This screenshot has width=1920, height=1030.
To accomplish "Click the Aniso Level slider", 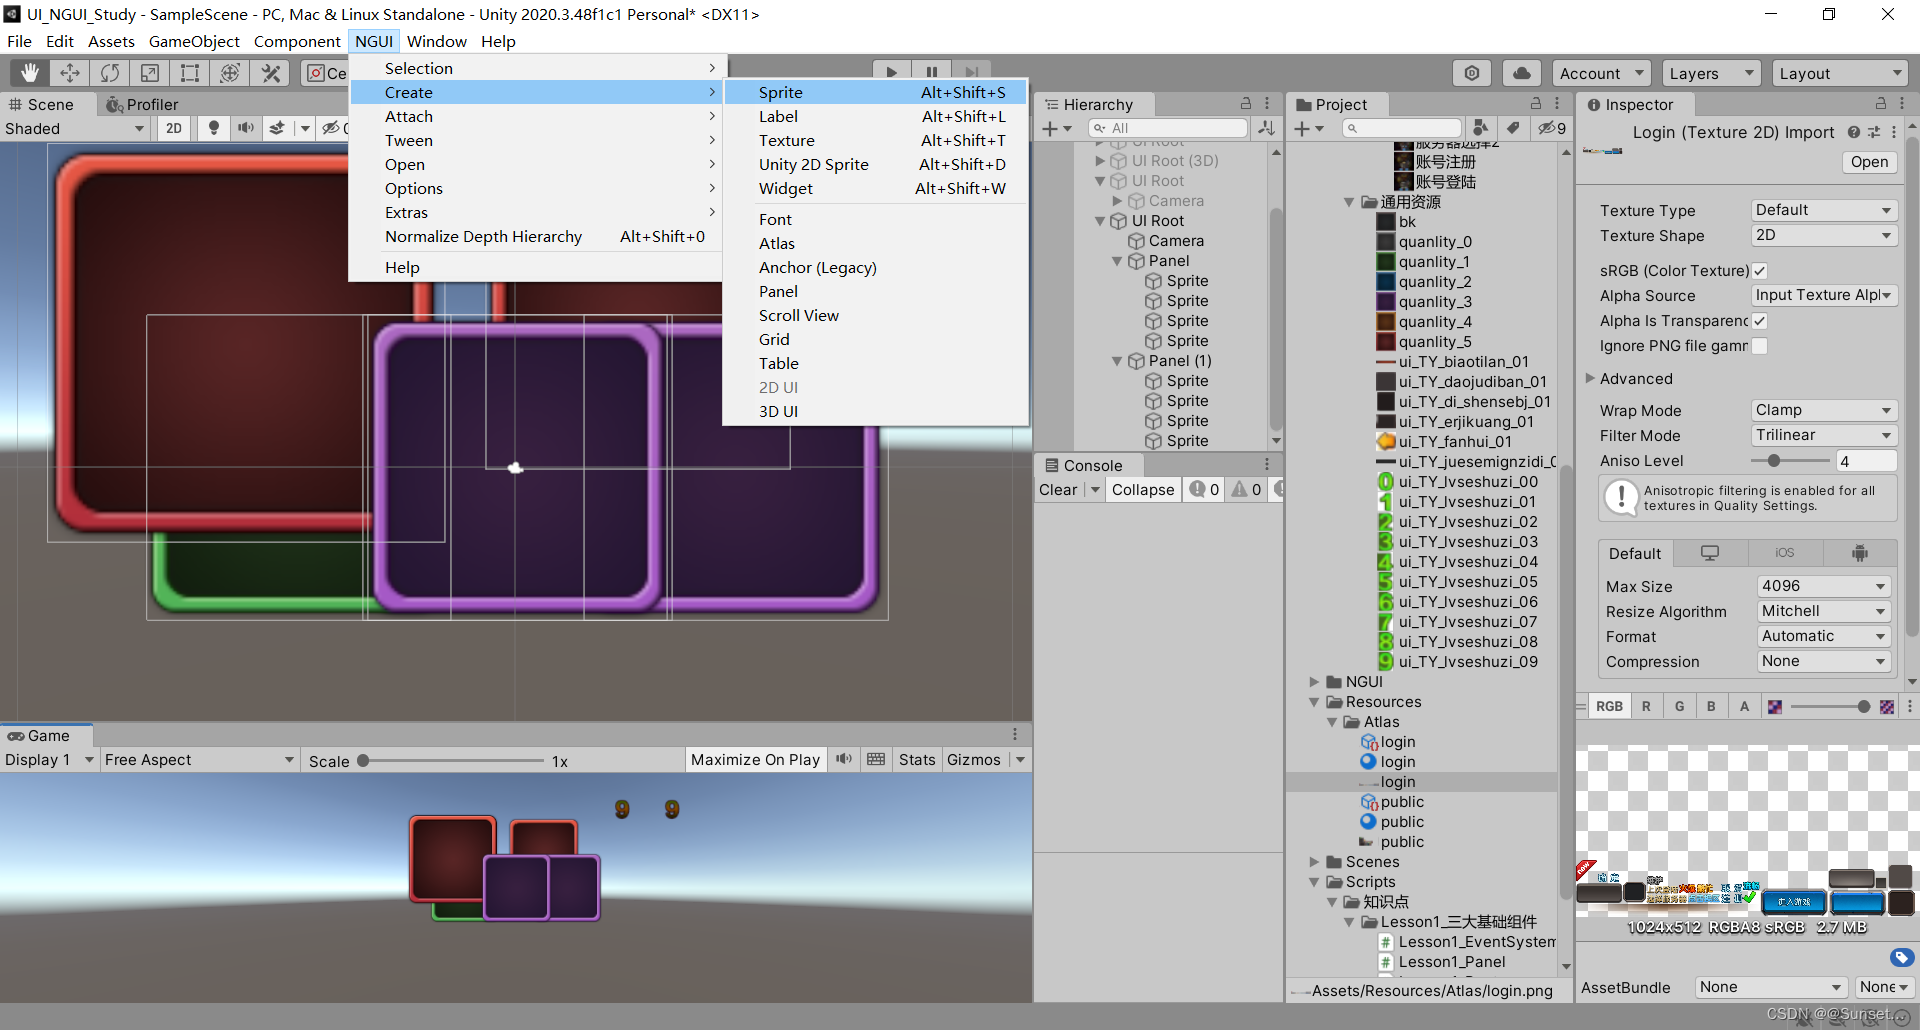I will [1790, 461].
